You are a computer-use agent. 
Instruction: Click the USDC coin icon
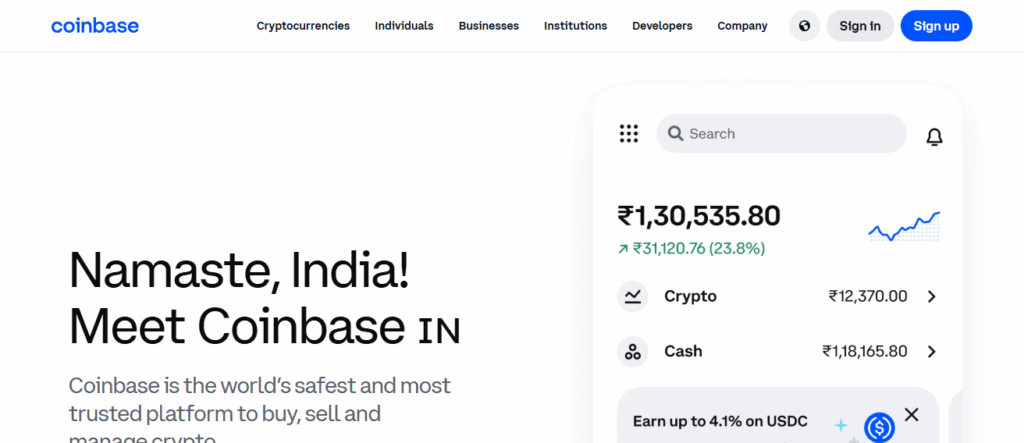pyautogui.click(x=879, y=427)
